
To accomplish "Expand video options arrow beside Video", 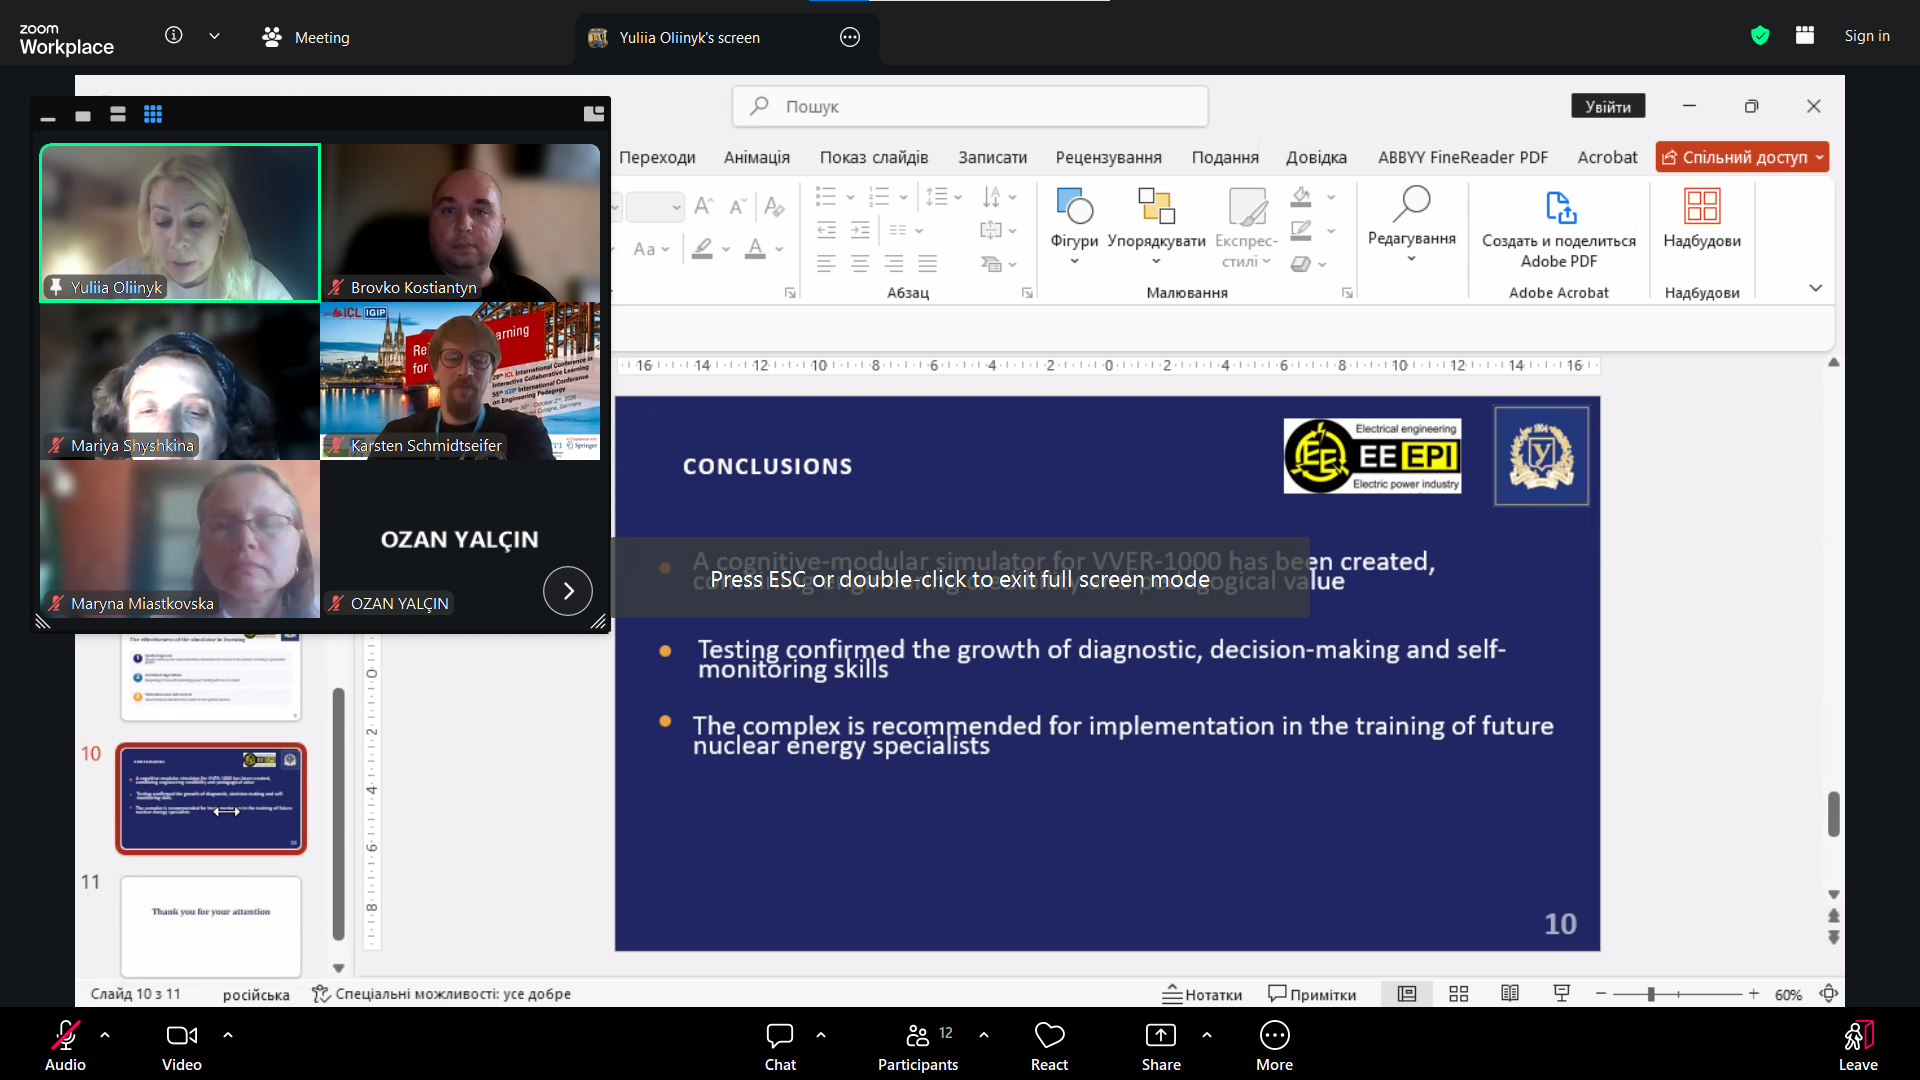I will (228, 1036).
